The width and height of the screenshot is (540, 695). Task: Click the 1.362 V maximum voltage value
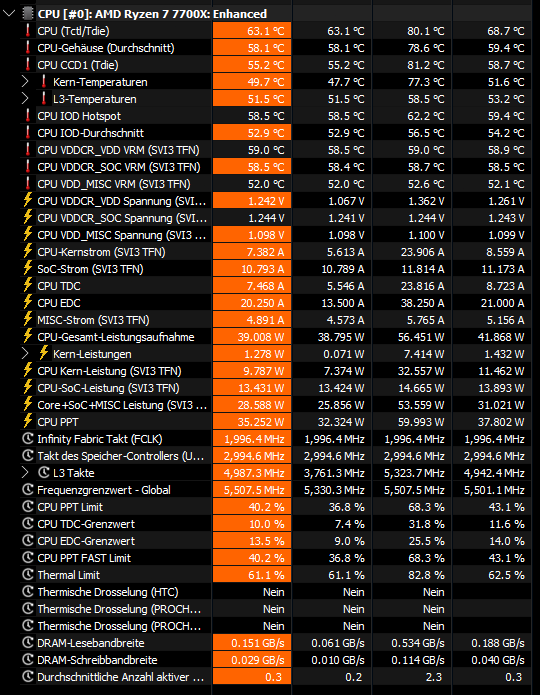click(426, 201)
